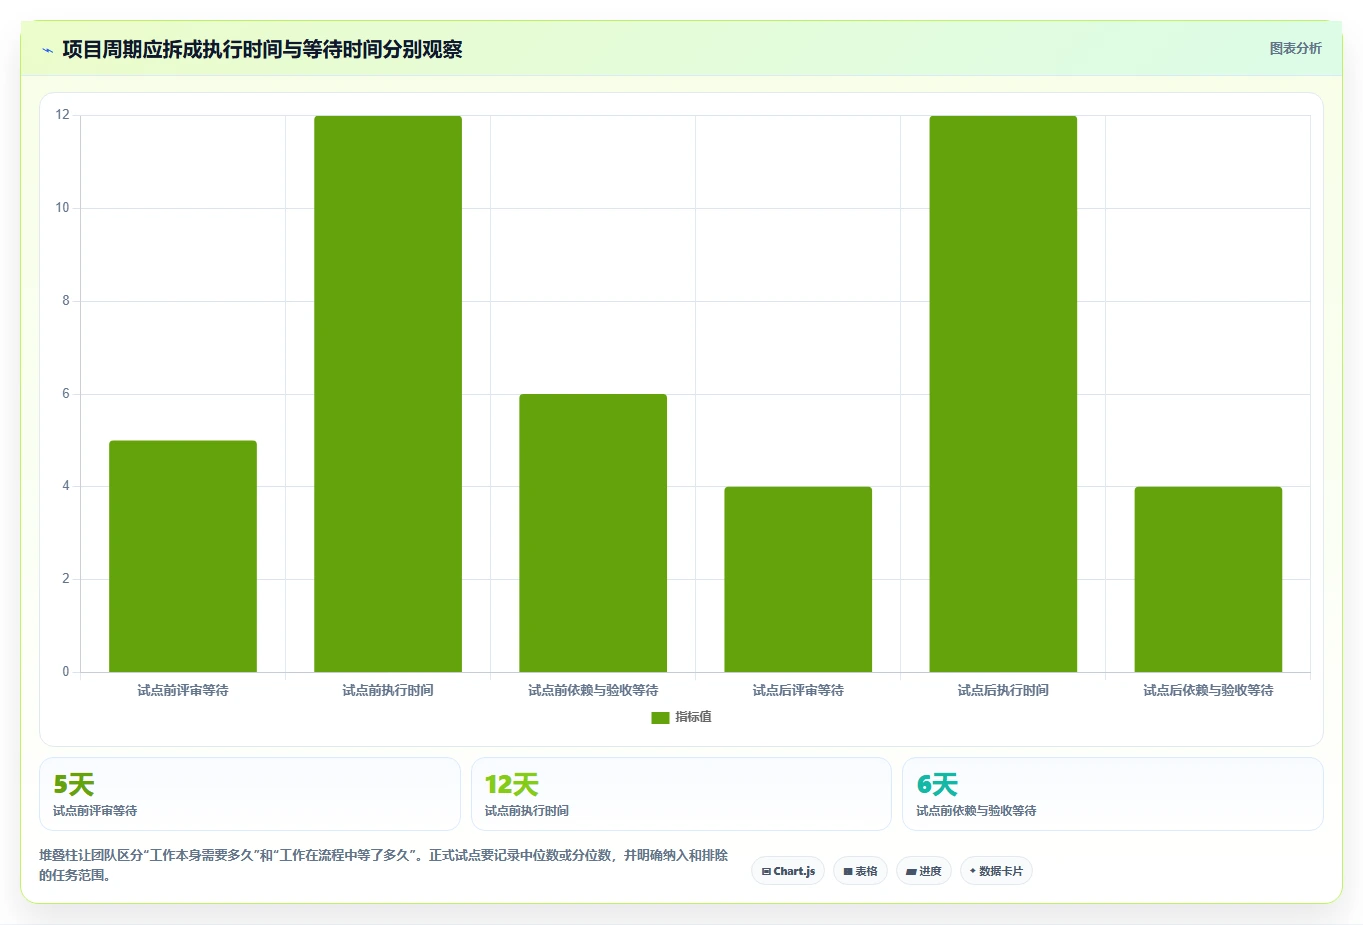Toggle the 指标值 legend color swatch
Viewport: 1363px width, 925px height.
660,717
